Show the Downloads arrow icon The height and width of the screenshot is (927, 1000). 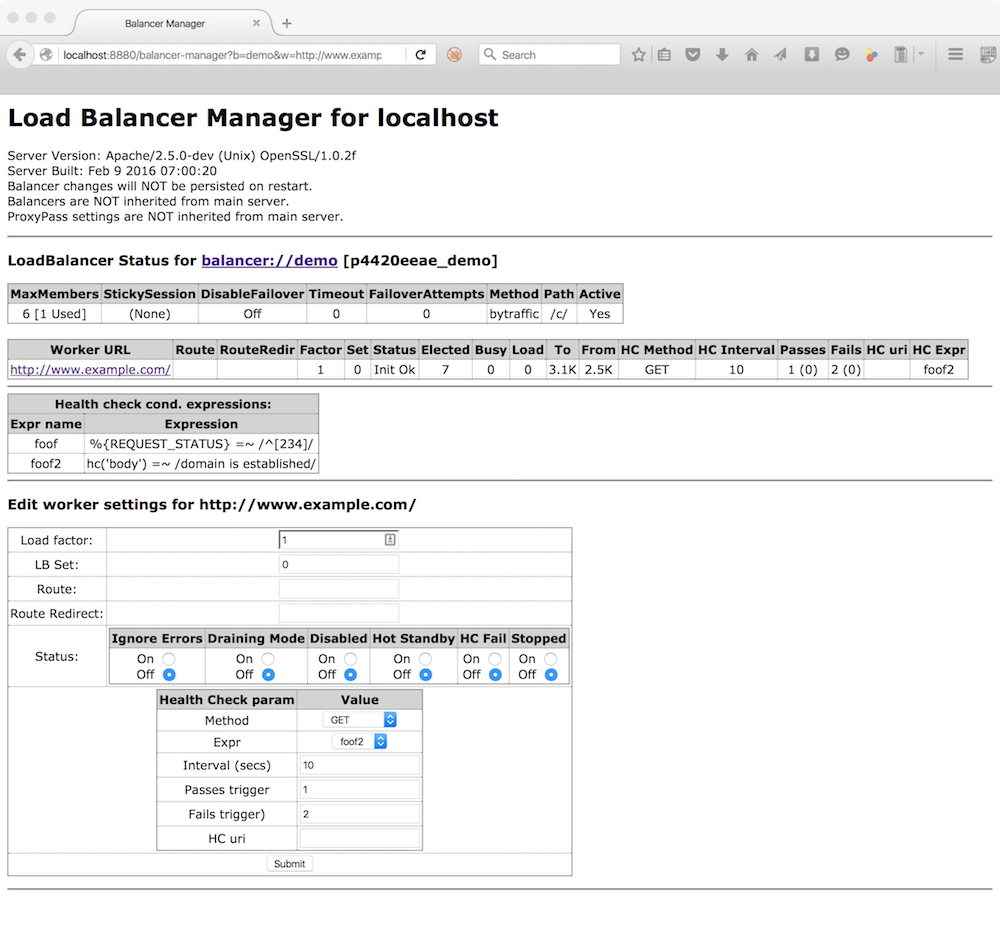[x=722, y=55]
